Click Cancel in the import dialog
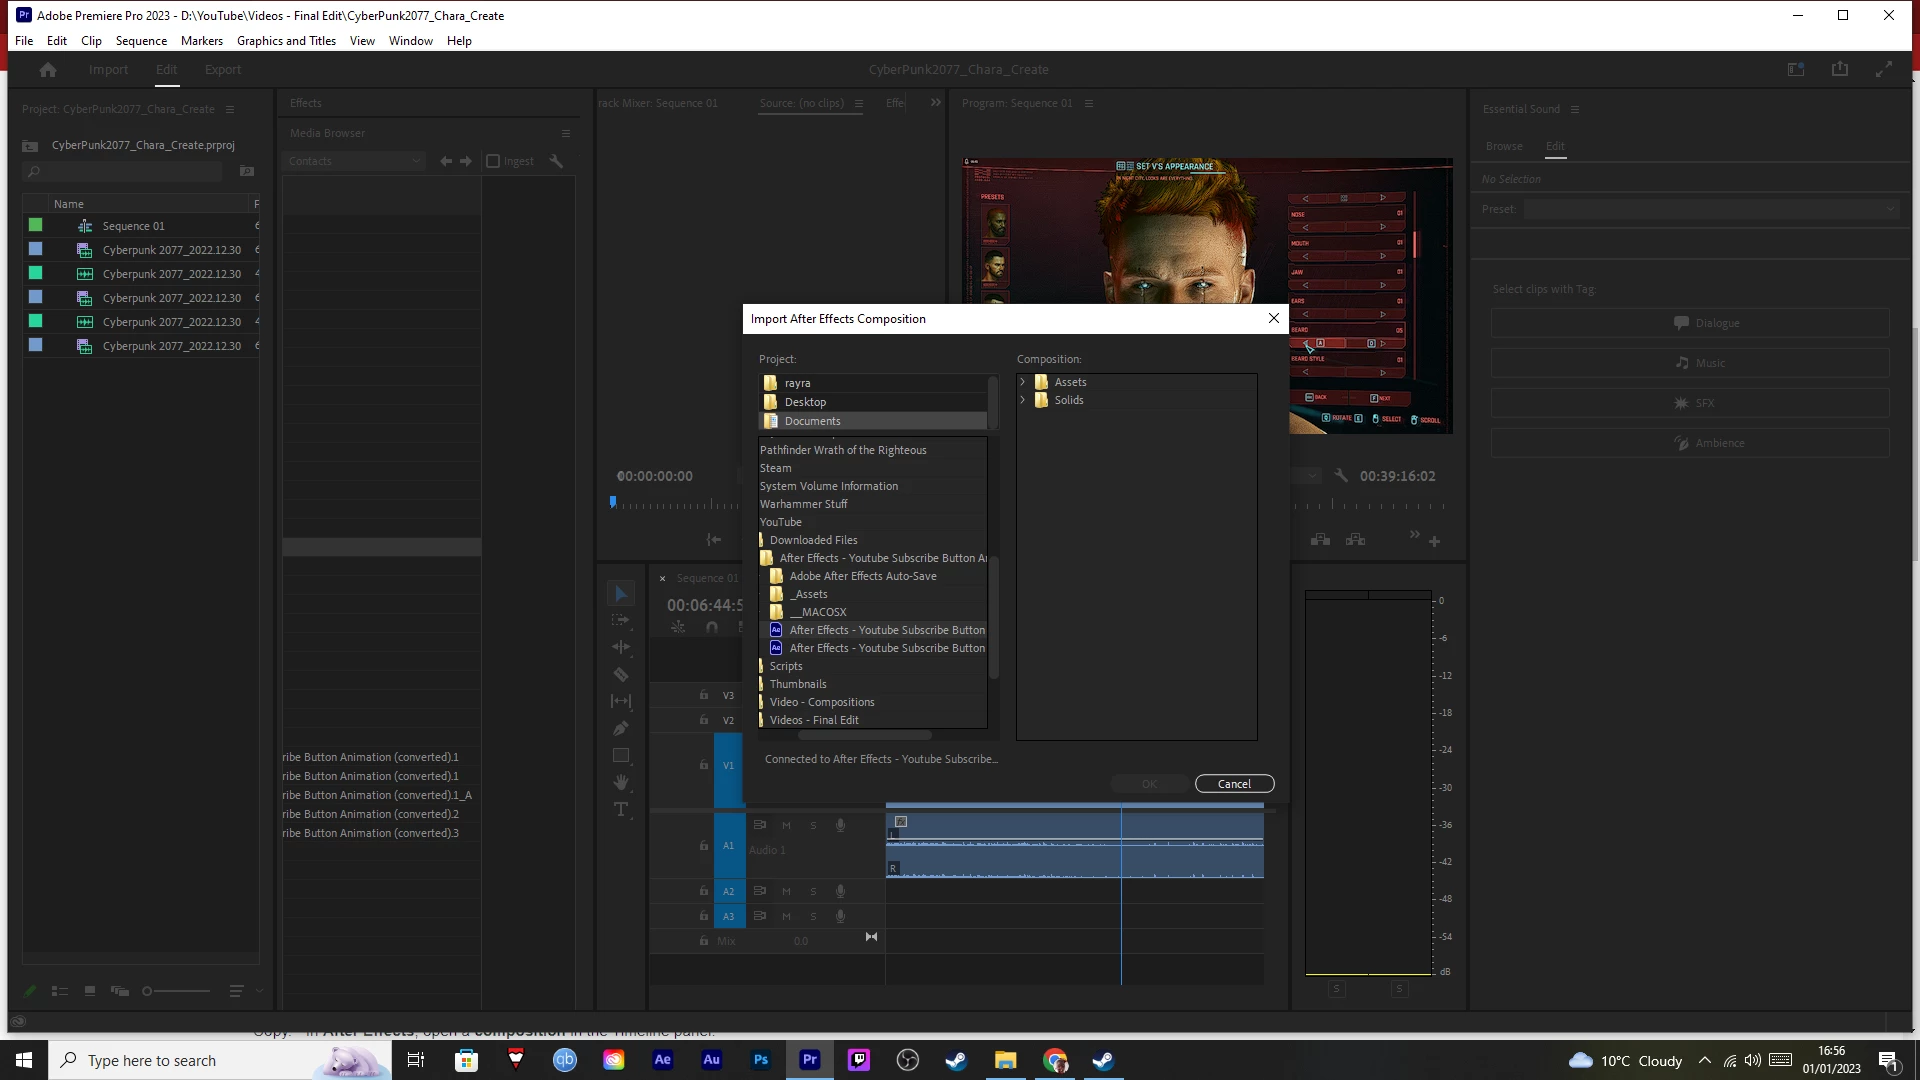The height and width of the screenshot is (1080, 1920). click(1233, 784)
